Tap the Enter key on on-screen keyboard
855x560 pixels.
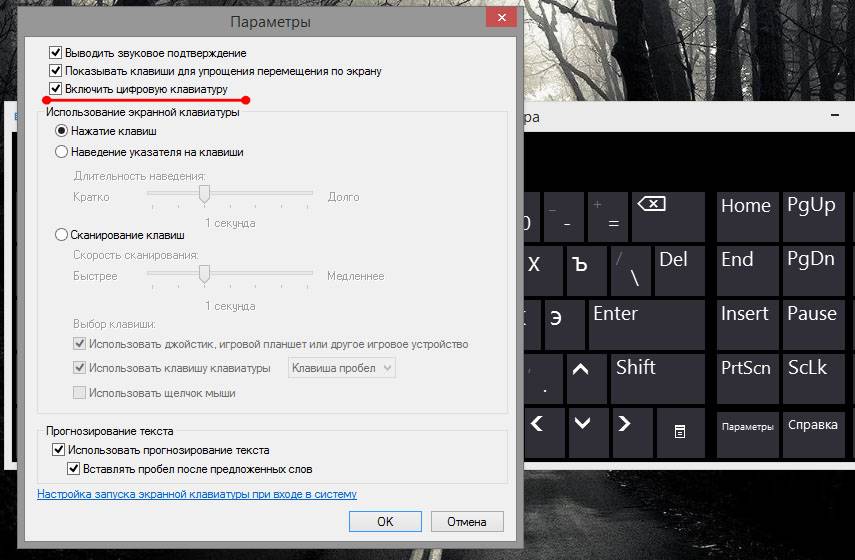[647, 324]
